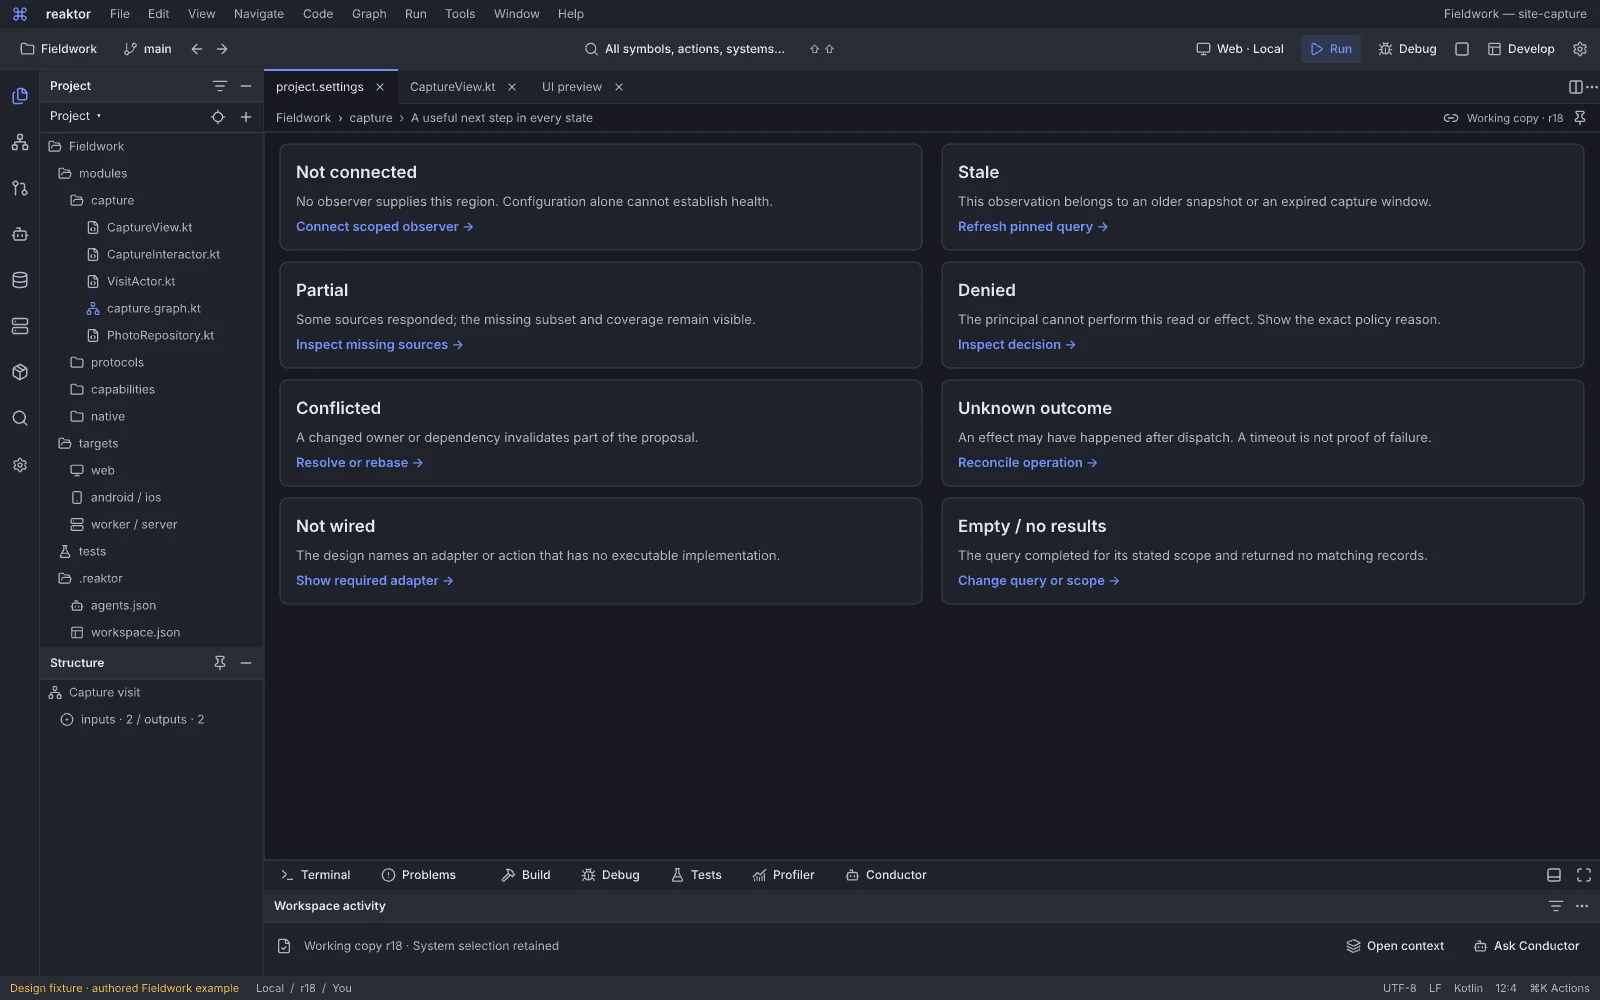Collapse the capture folder
1600x1000 pixels.
pyautogui.click(x=102, y=200)
